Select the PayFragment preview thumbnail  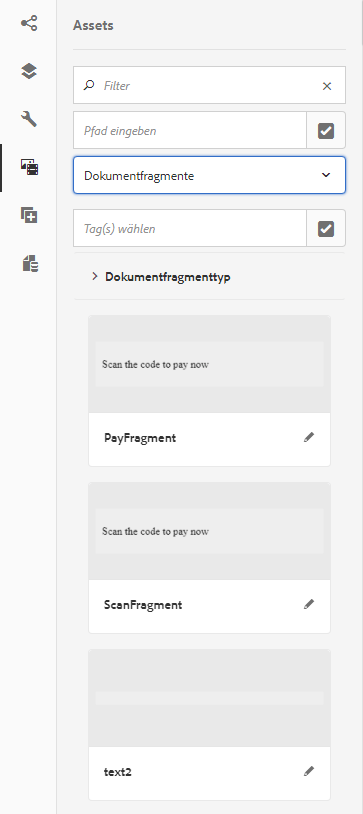tap(209, 364)
